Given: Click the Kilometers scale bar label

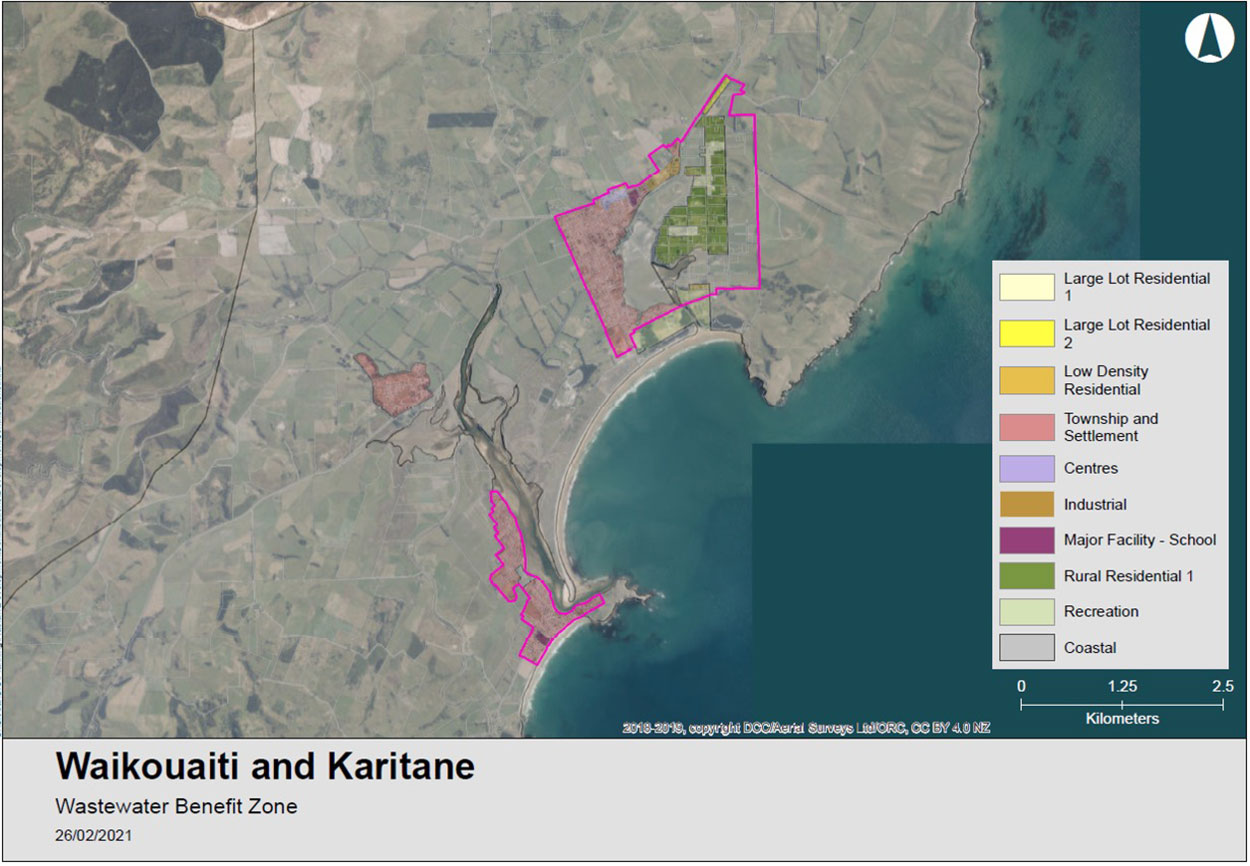Looking at the screenshot, I should [x=1122, y=719].
